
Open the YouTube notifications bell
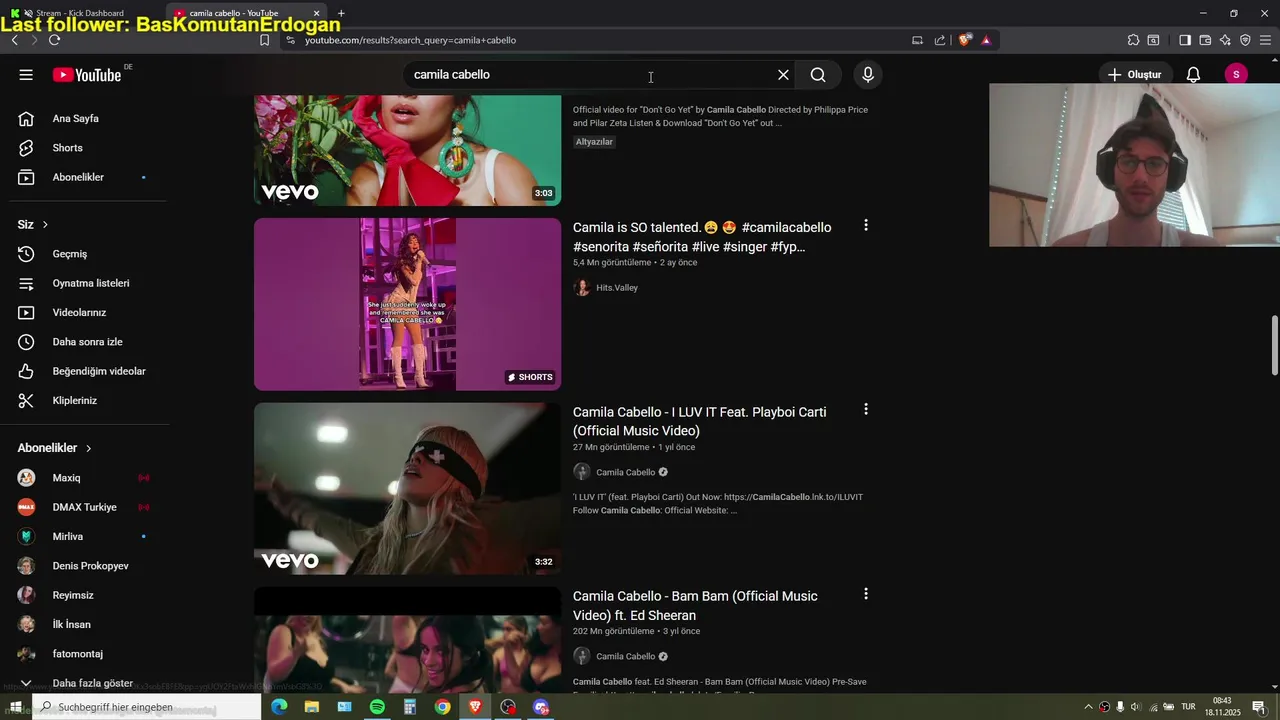pyautogui.click(x=1193, y=75)
